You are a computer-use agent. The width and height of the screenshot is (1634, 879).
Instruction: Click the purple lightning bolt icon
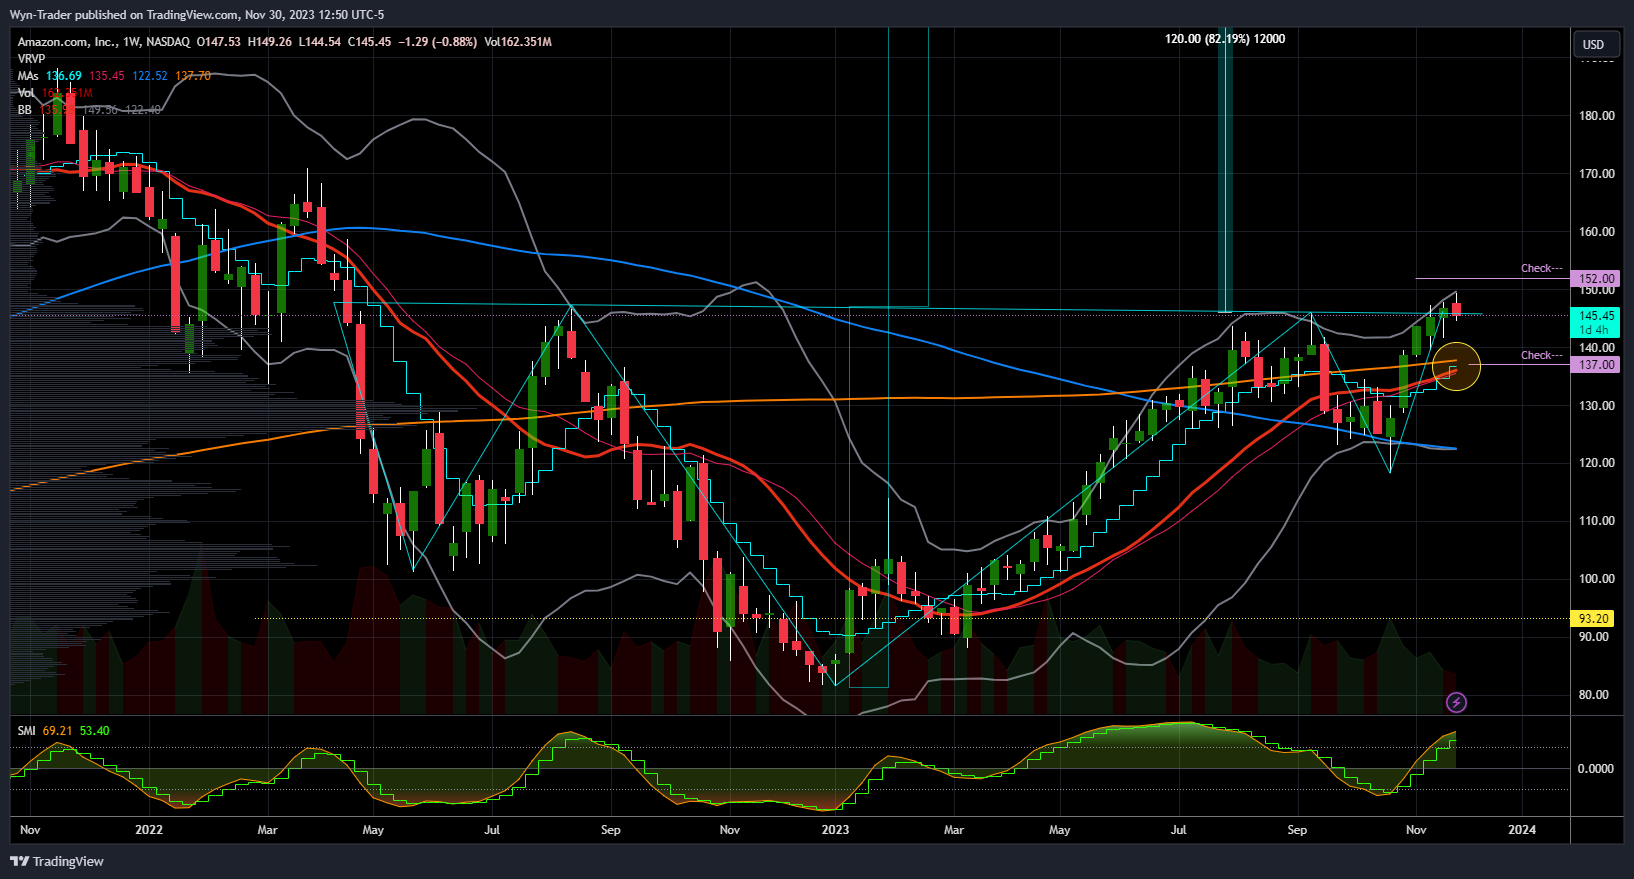(x=1456, y=703)
